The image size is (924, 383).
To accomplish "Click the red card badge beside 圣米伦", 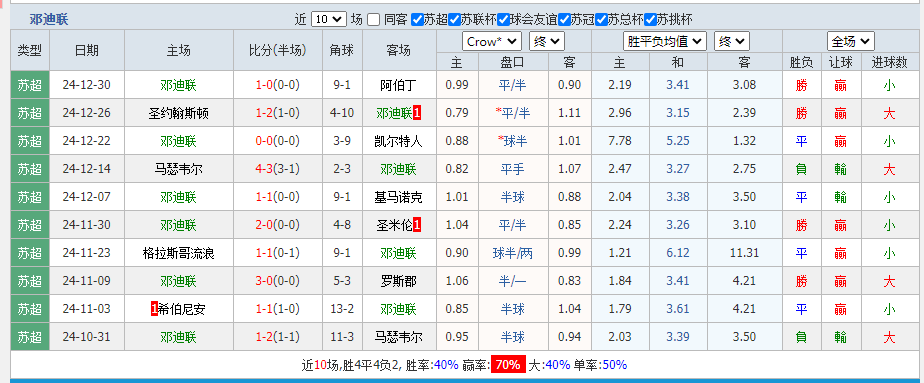I will [x=417, y=225].
